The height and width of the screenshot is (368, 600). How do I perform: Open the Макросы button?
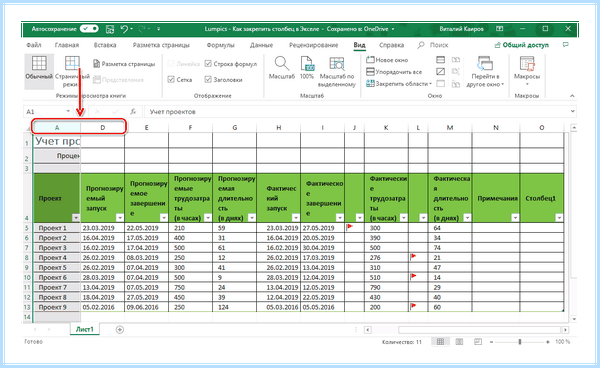click(527, 72)
